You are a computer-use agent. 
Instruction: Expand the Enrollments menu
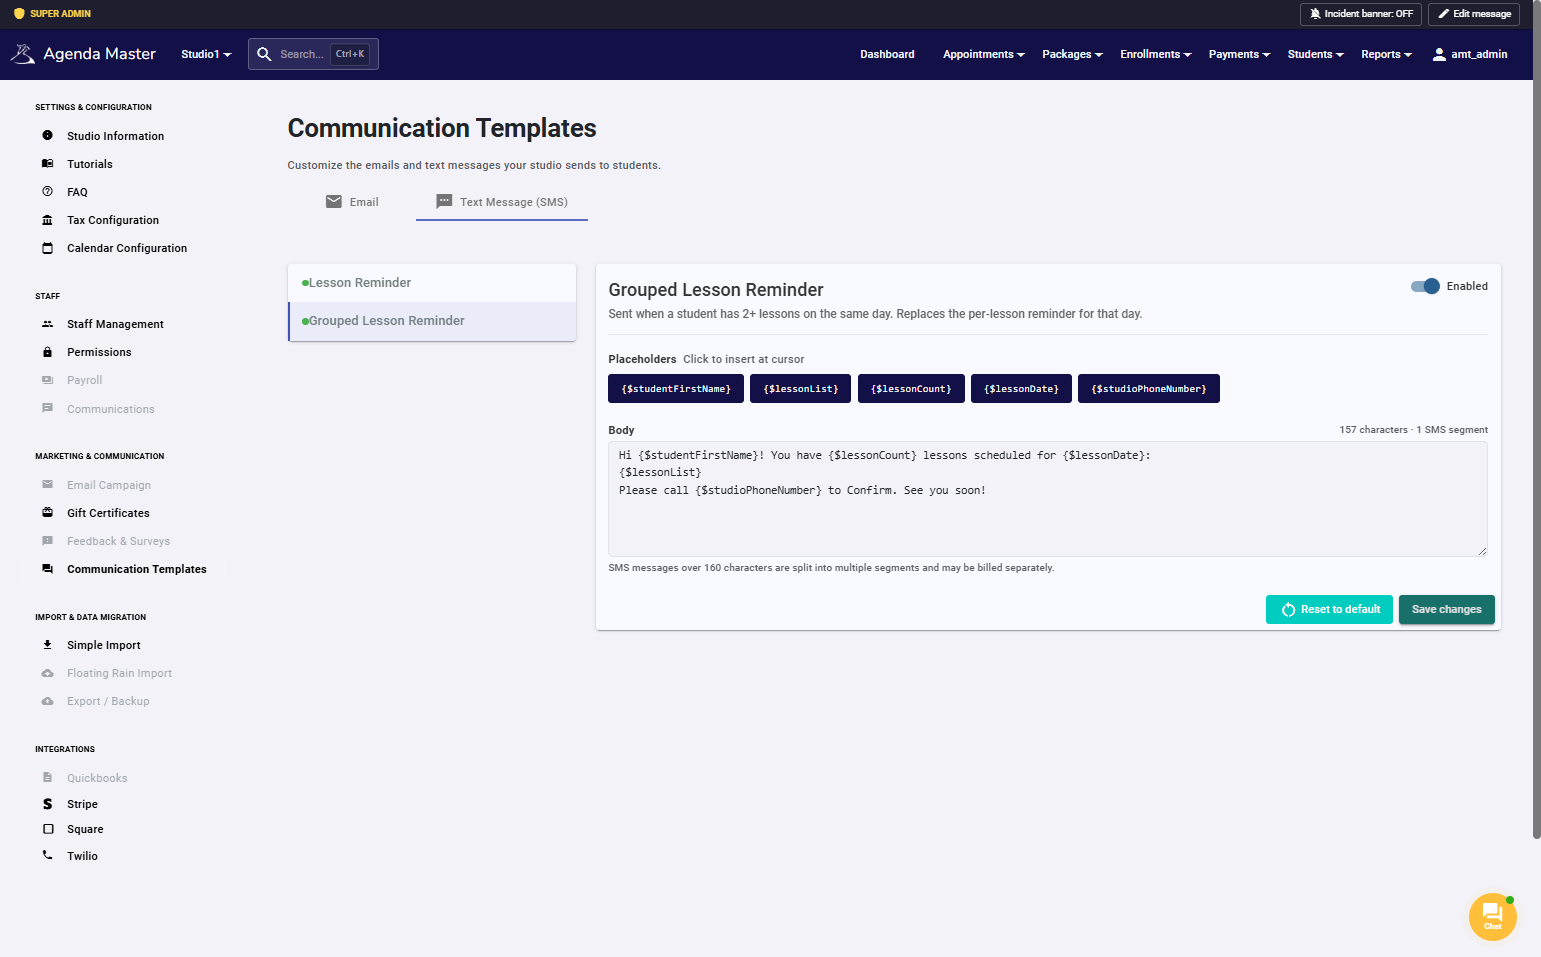pos(1155,54)
